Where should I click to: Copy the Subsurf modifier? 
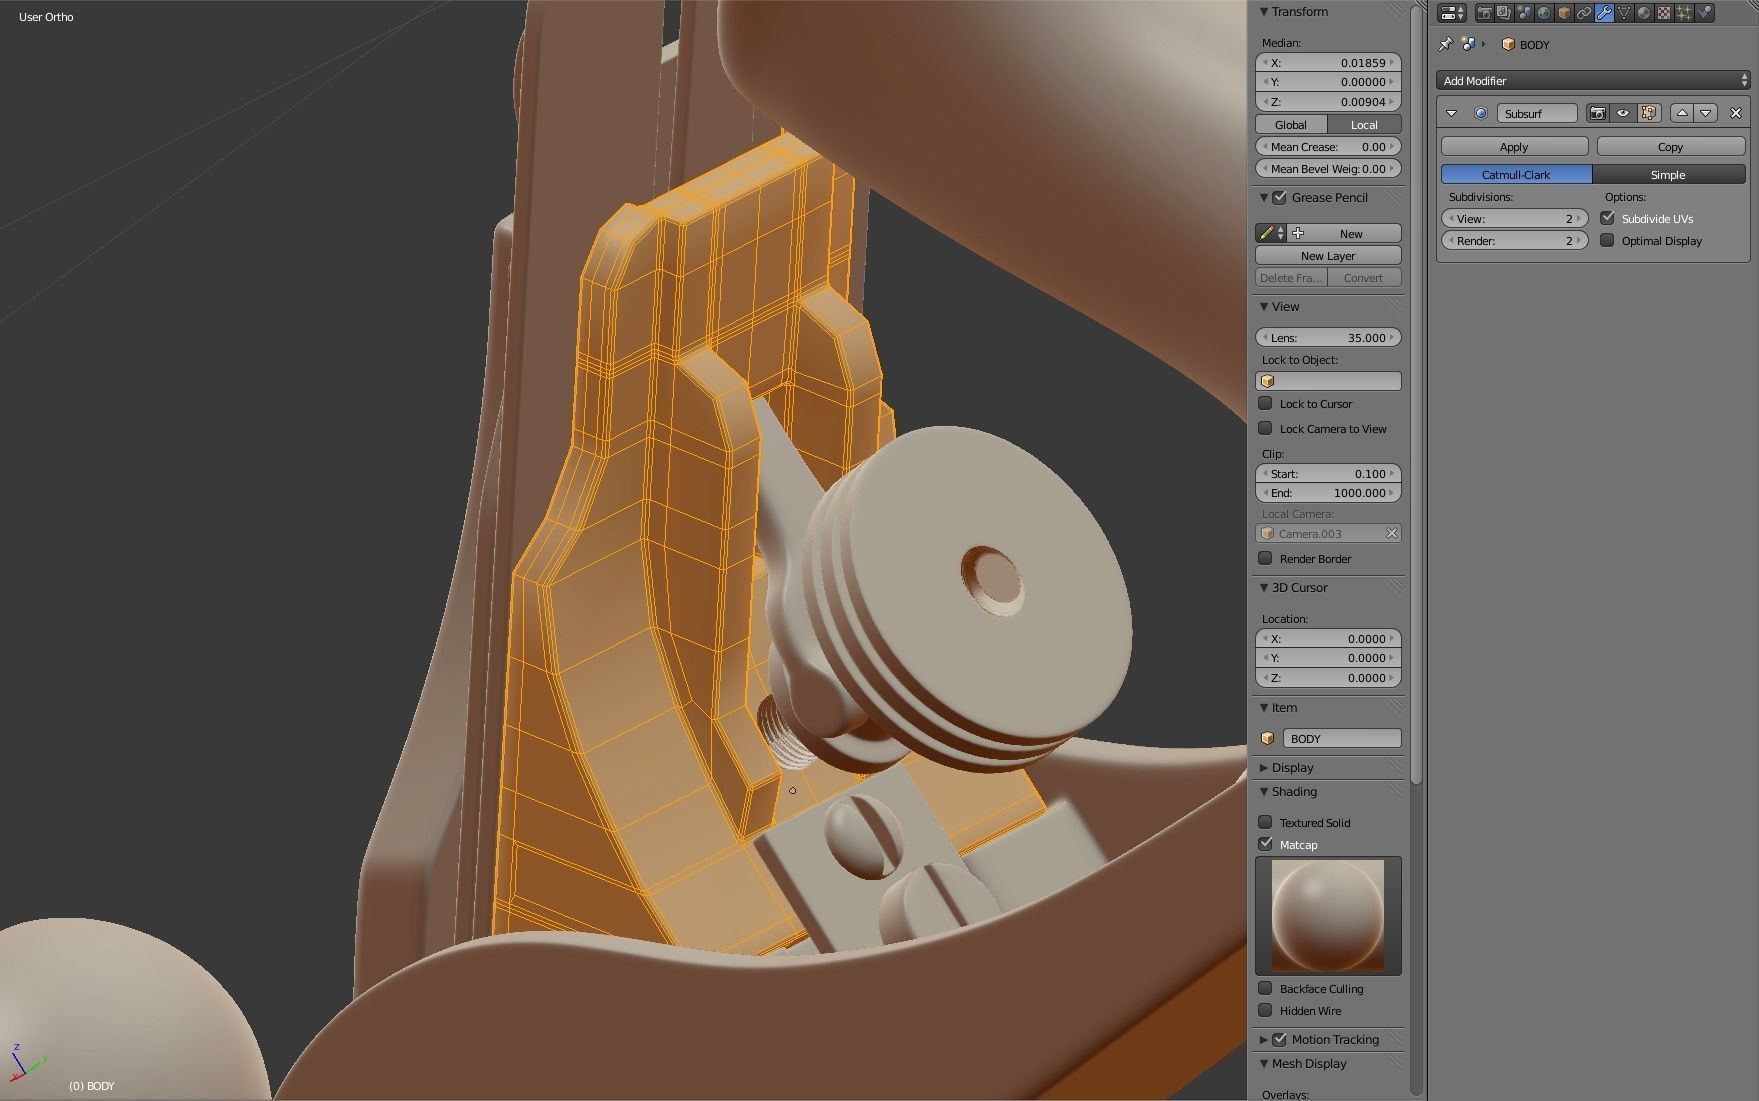pyautogui.click(x=1671, y=146)
